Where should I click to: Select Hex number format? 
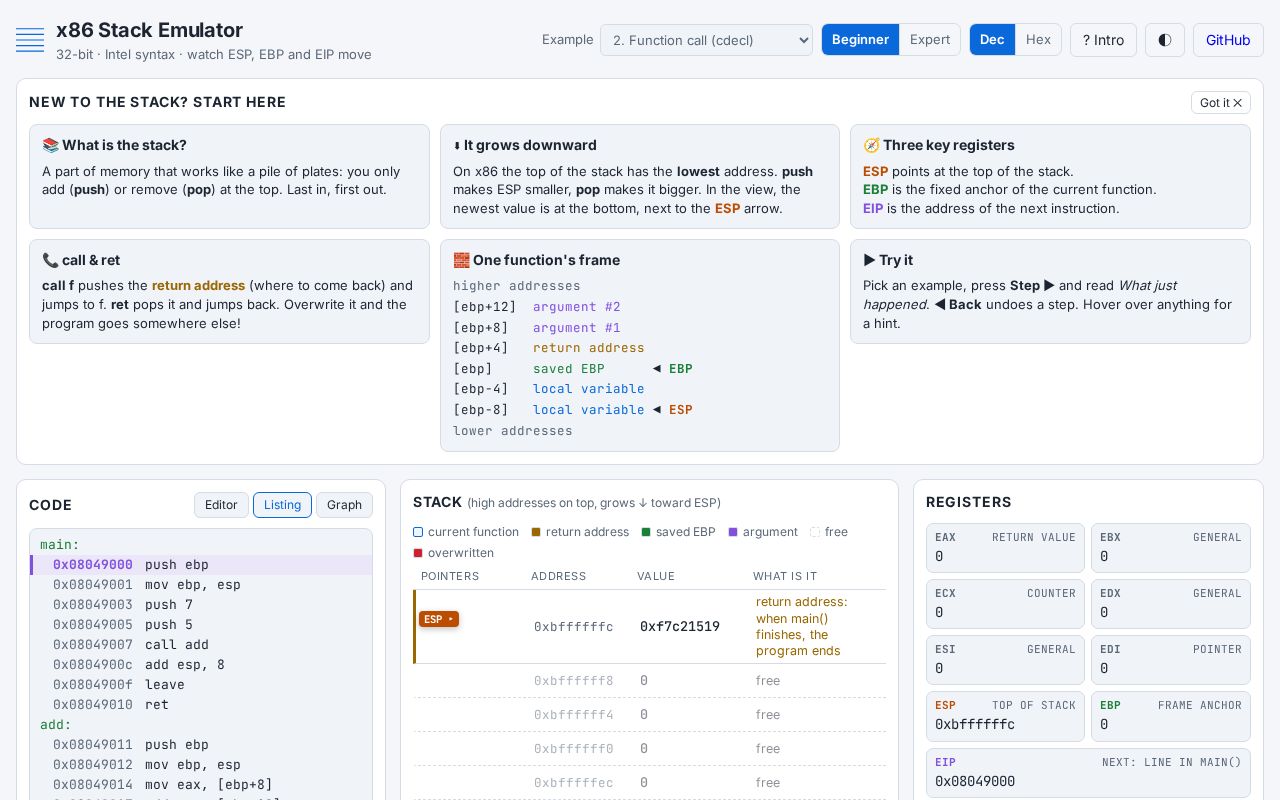(x=1038, y=40)
